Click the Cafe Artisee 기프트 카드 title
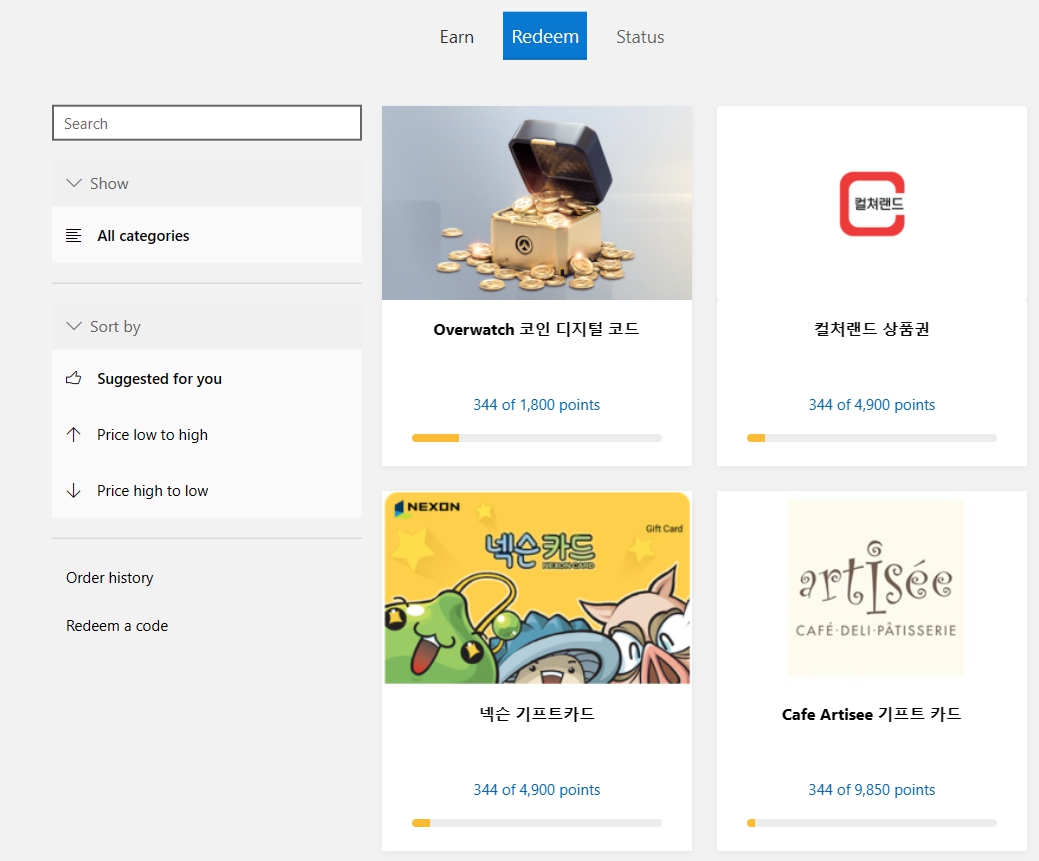1039x861 pixels. coord(872,715)
